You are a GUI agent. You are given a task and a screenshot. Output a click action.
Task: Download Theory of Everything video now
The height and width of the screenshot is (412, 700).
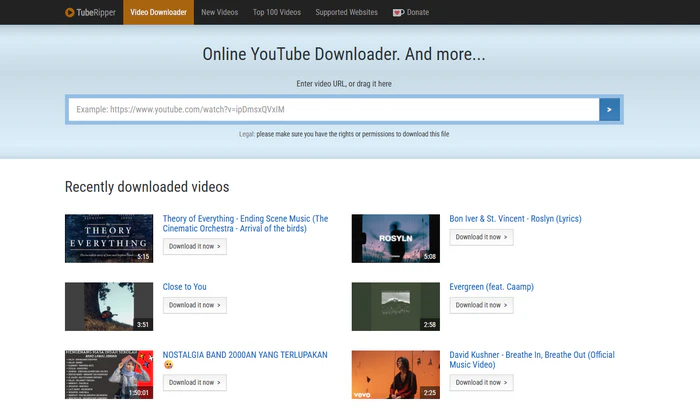tap(194, 246)
